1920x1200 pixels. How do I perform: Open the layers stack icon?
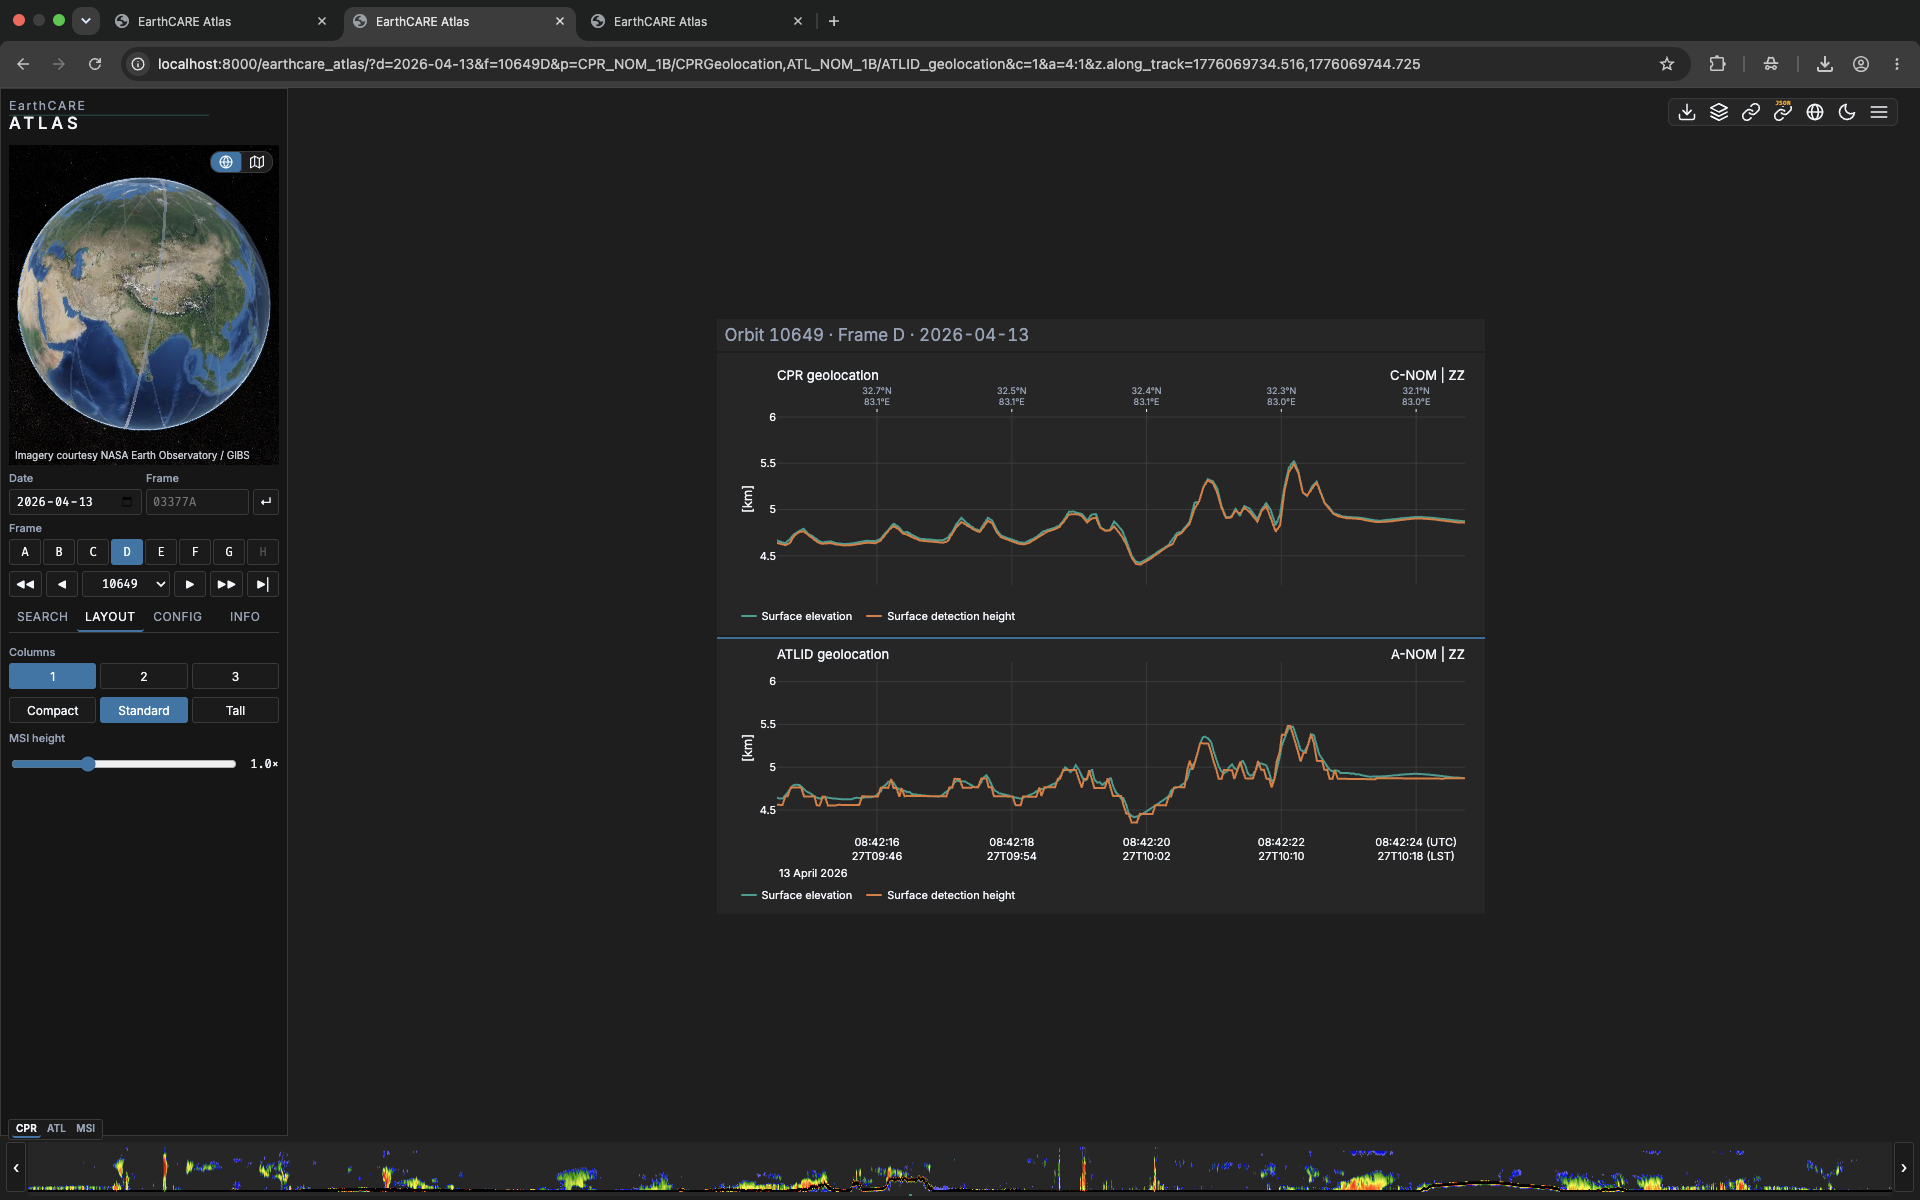[1719, 112]
